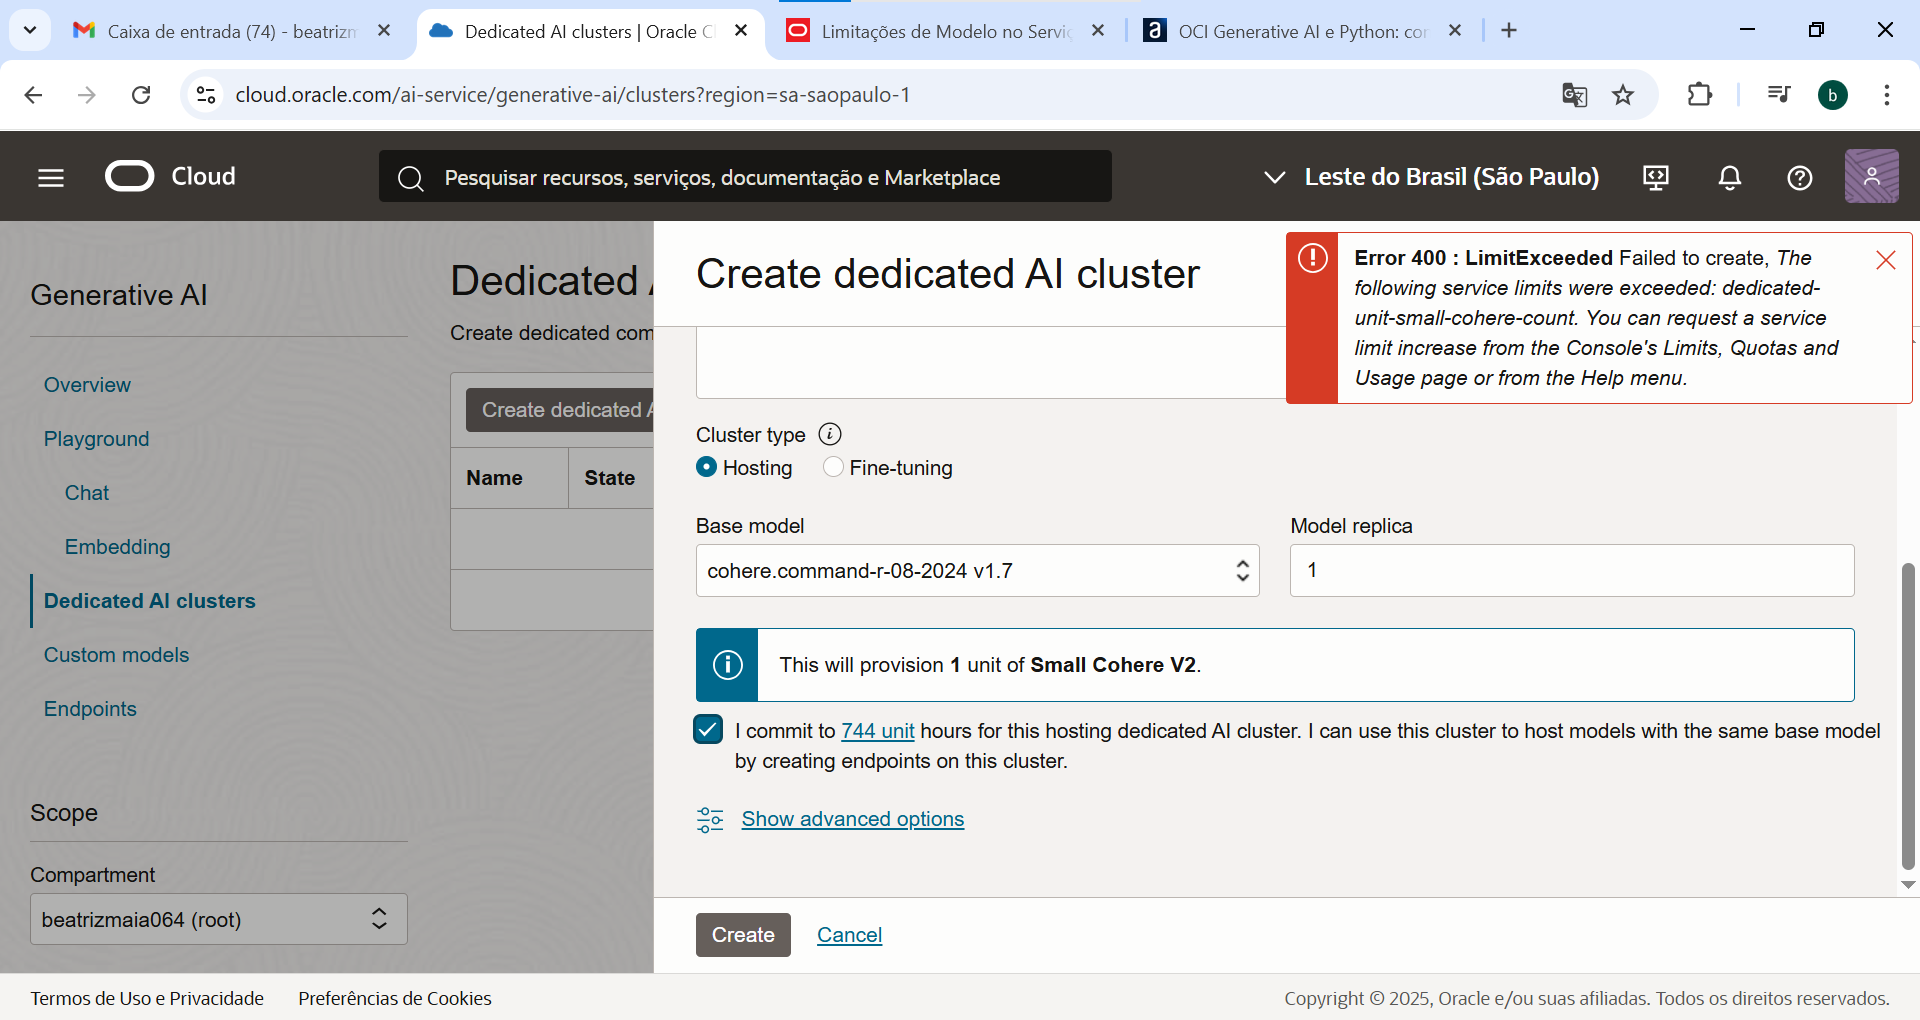Close the Limitações de Modelo tab
The image size is (1920, 1020).
coord(1098,31)
